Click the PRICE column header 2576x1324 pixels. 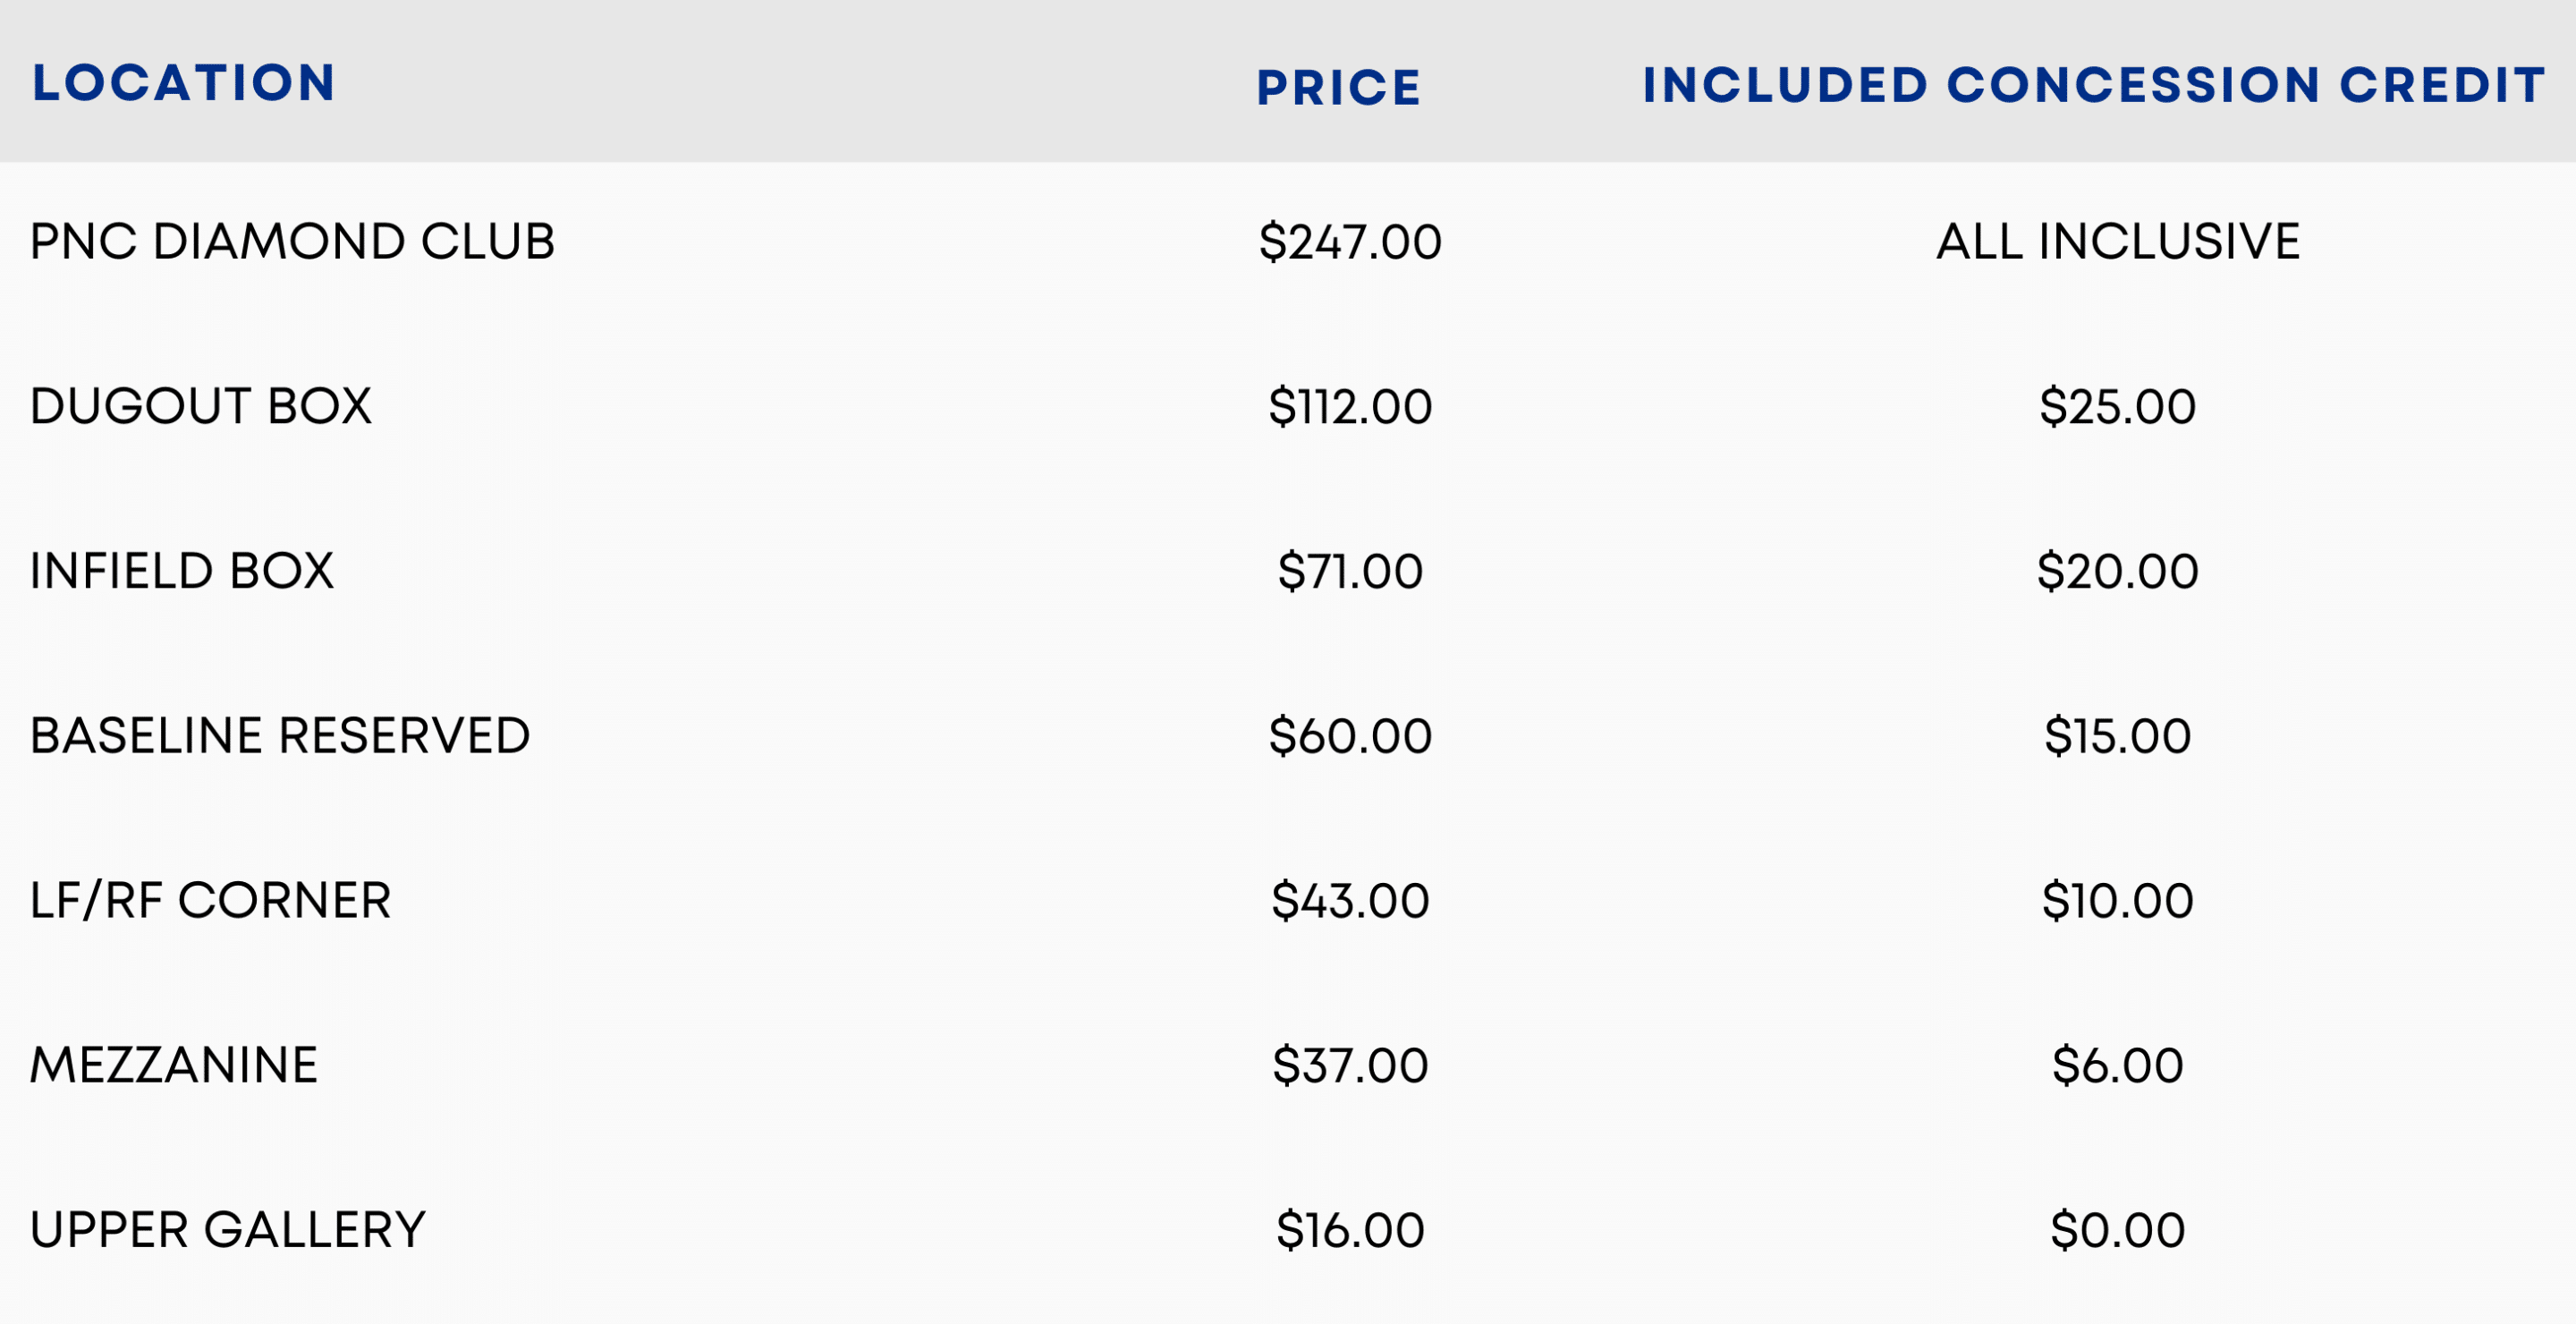click(1338, 88)
